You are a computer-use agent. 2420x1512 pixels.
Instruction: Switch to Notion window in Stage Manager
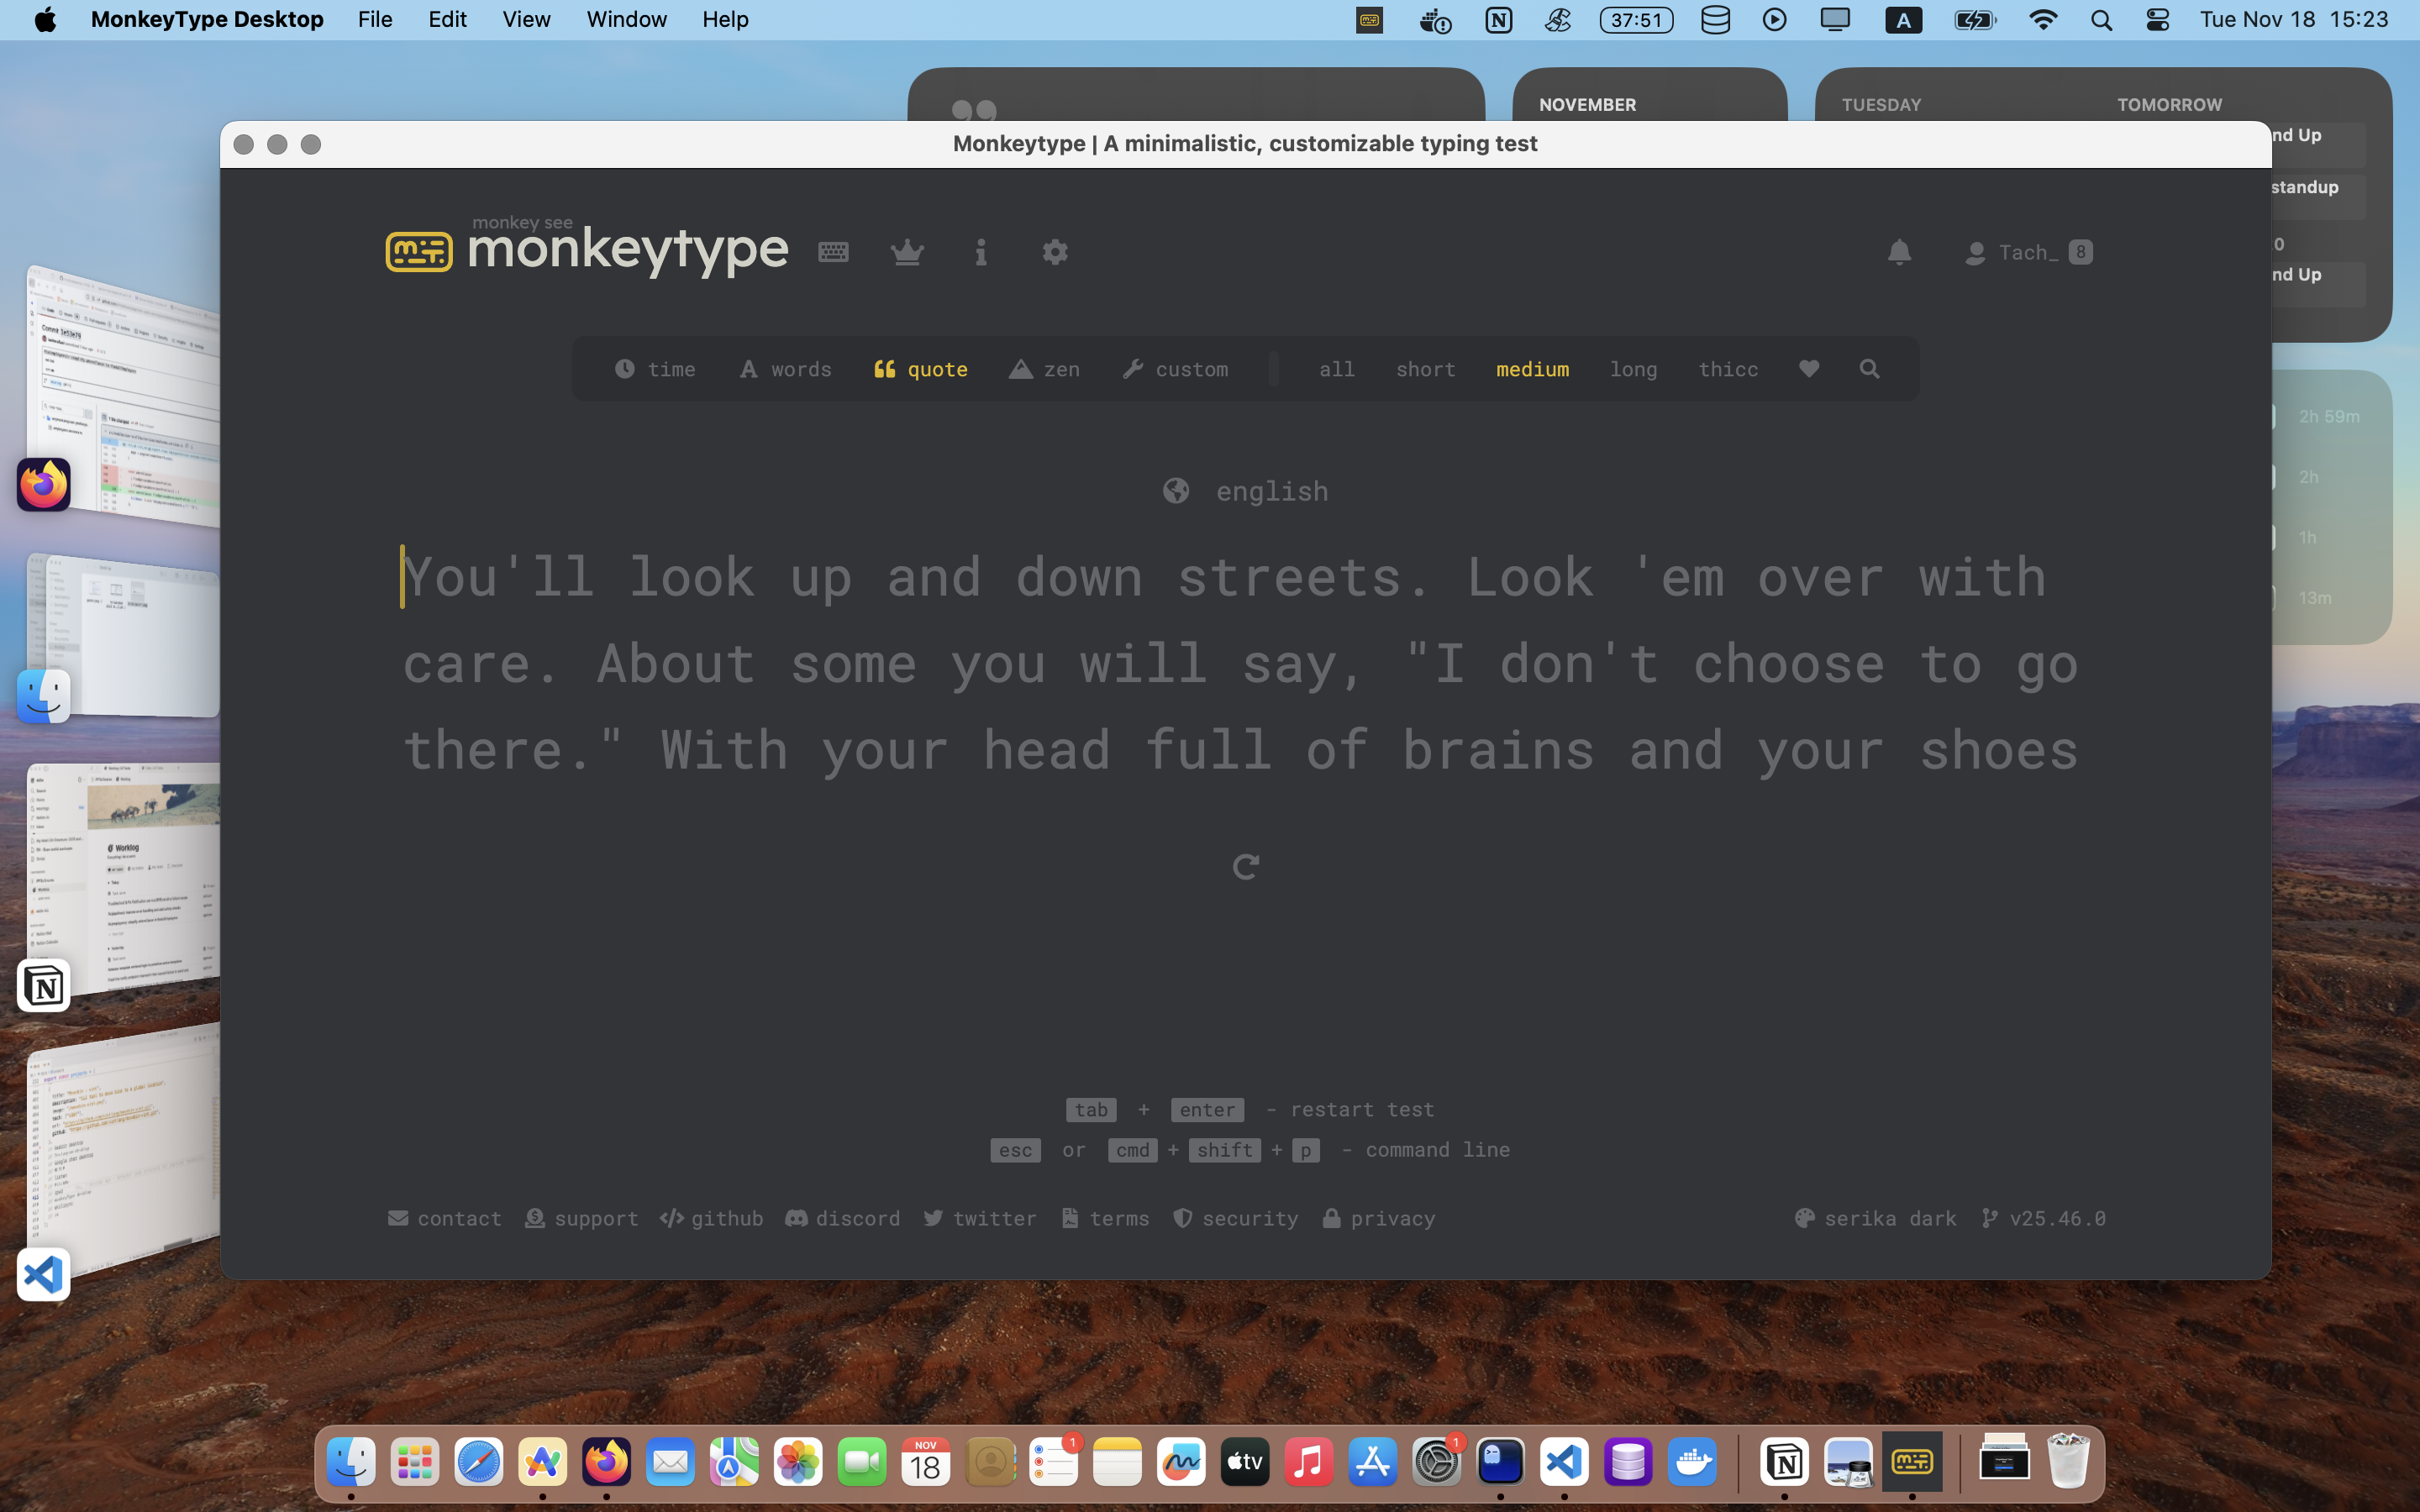(x=124, y=880)
